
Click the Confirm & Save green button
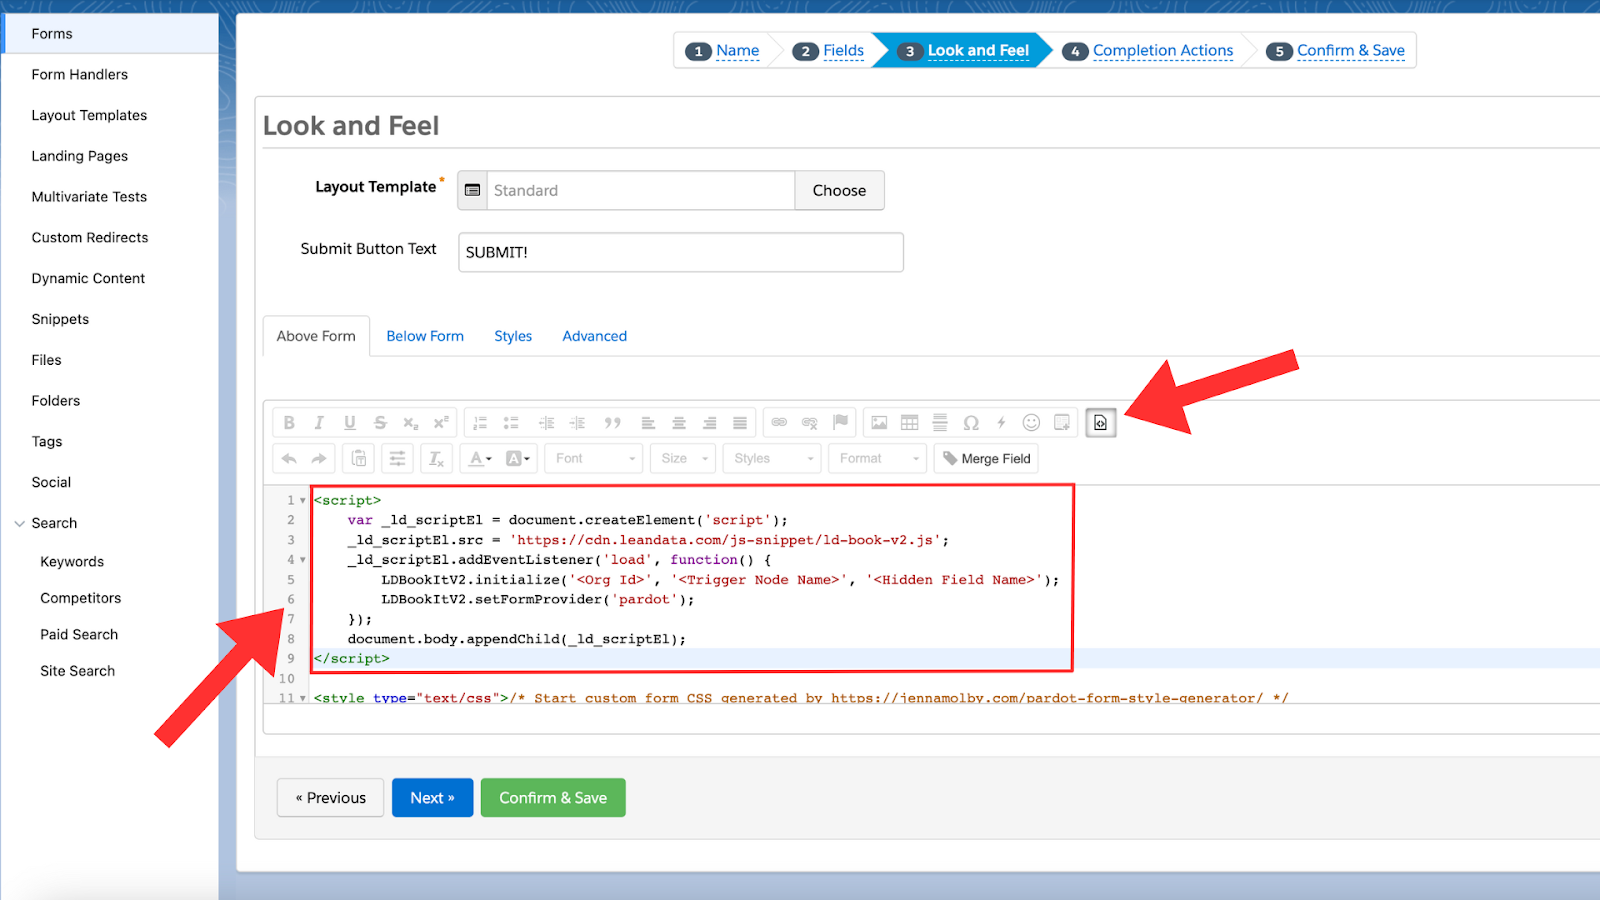(553, 798)
